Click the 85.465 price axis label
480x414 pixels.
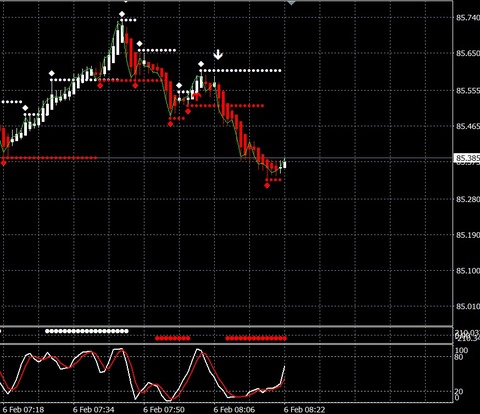point(468,126)
